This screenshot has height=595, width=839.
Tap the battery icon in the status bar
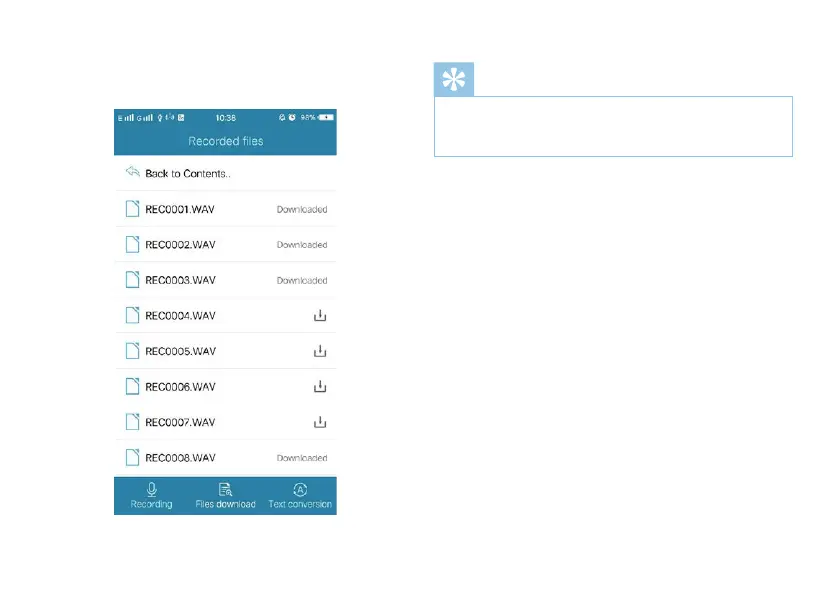click(326, 117)
